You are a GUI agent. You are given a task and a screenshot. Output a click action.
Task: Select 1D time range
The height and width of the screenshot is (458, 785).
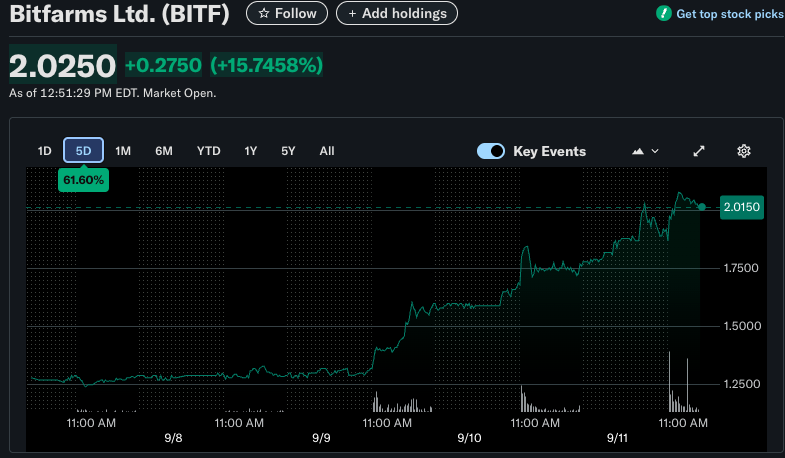(x=45, y=151)
